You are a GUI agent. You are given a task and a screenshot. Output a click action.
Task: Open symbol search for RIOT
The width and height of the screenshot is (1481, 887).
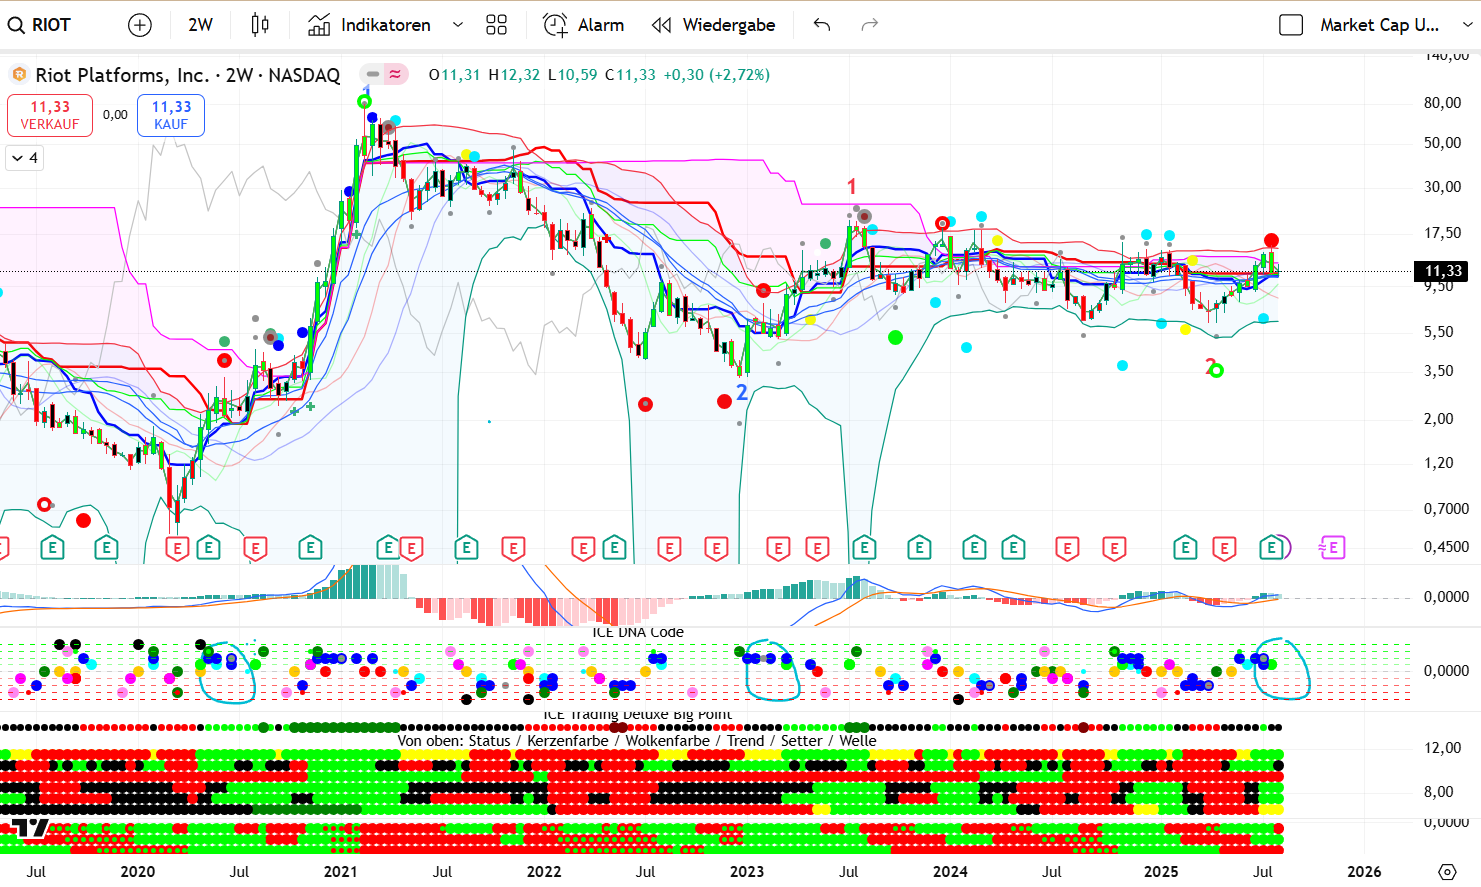(40, 25)
